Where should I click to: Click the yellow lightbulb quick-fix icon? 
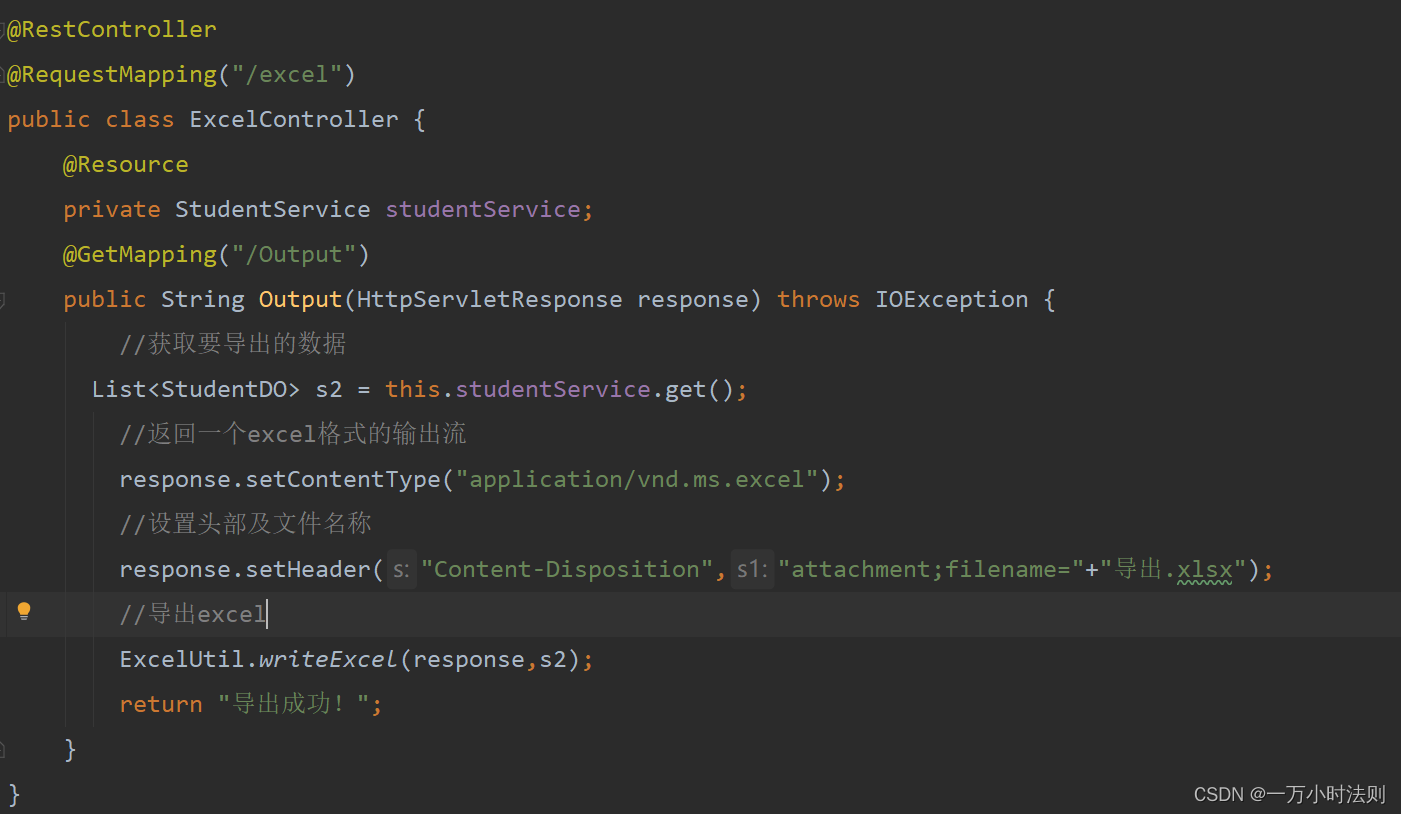(x=24, y=611)
